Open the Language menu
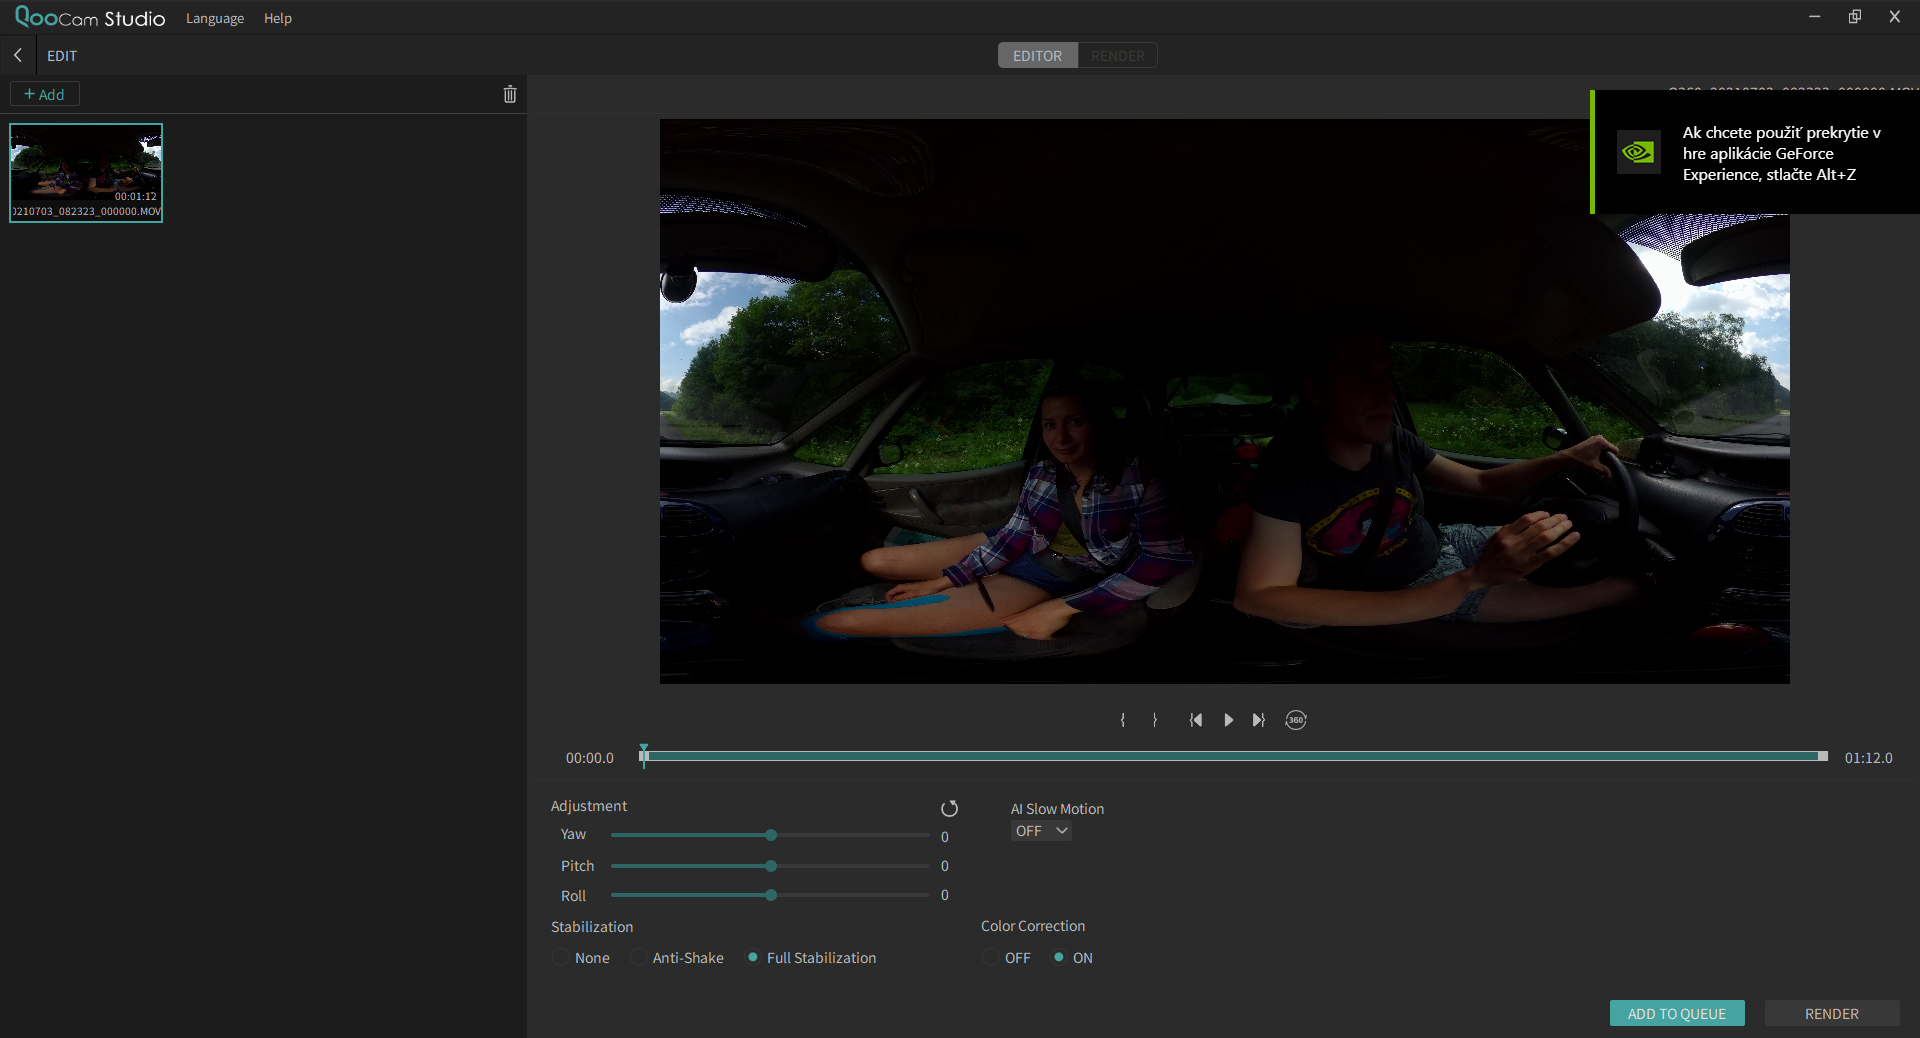The width and height of the screenshot is (1920, 1038). (x=215, y=18)
